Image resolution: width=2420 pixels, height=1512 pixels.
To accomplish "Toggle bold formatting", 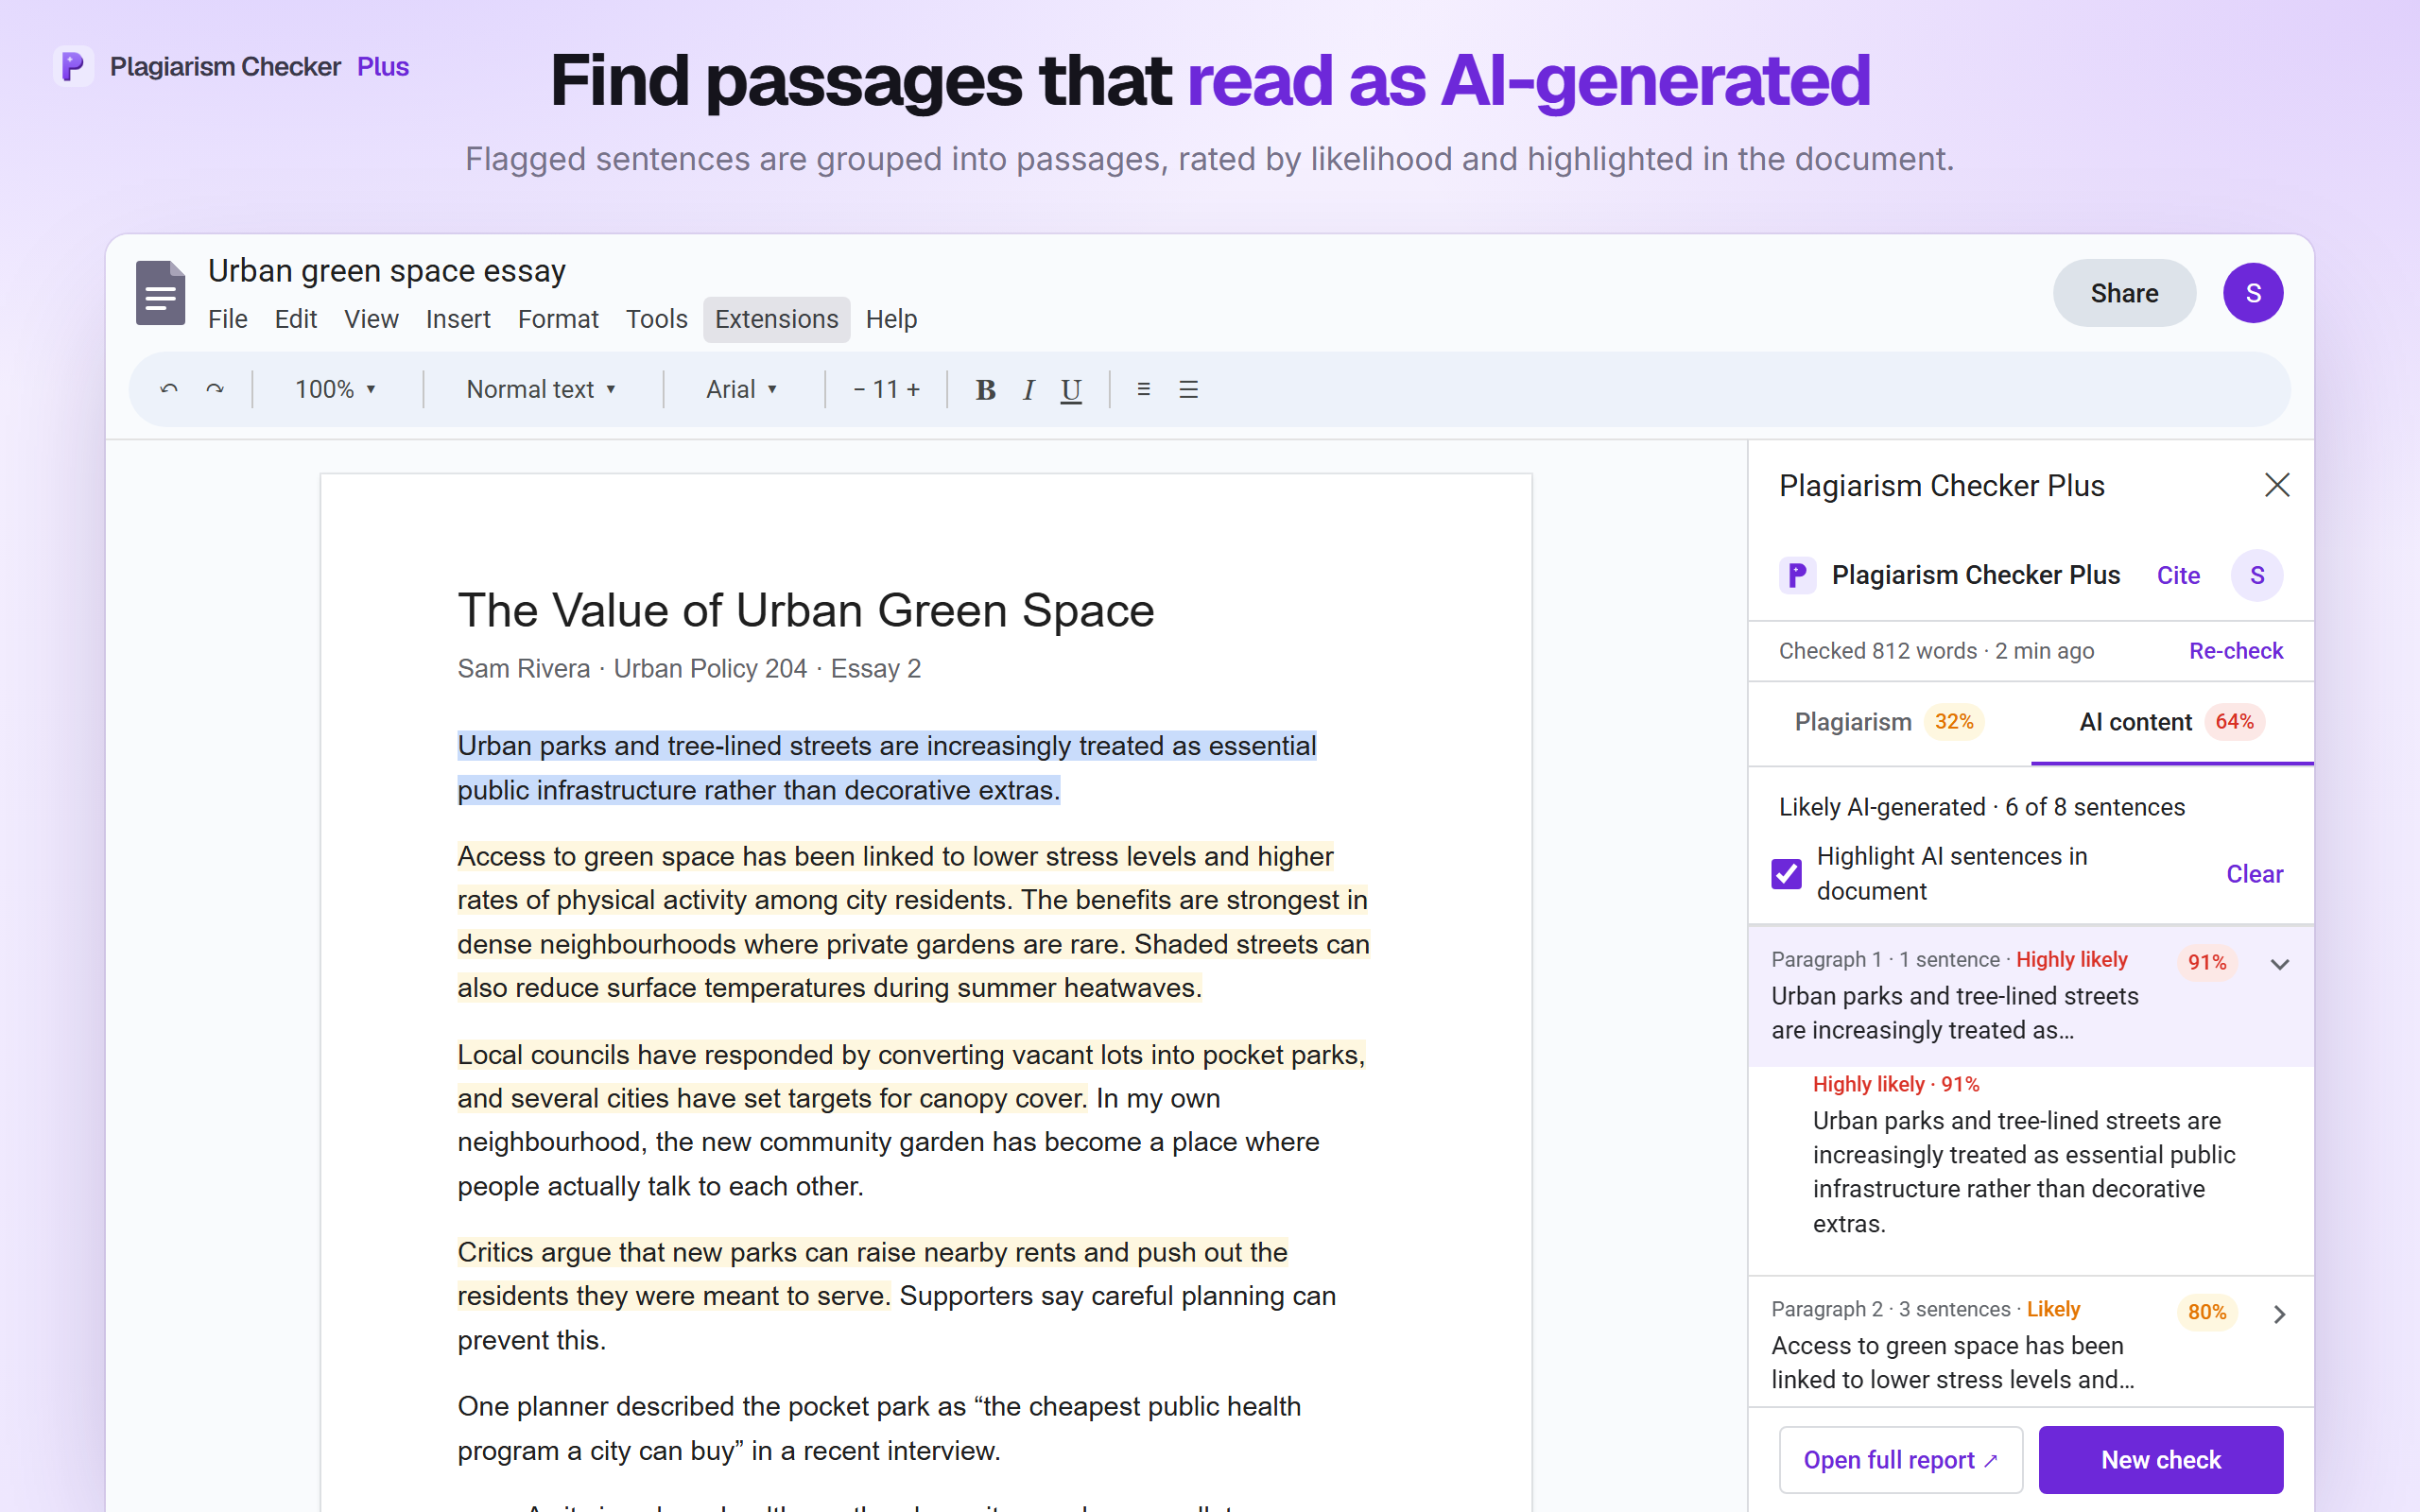I will pos(985,389).
